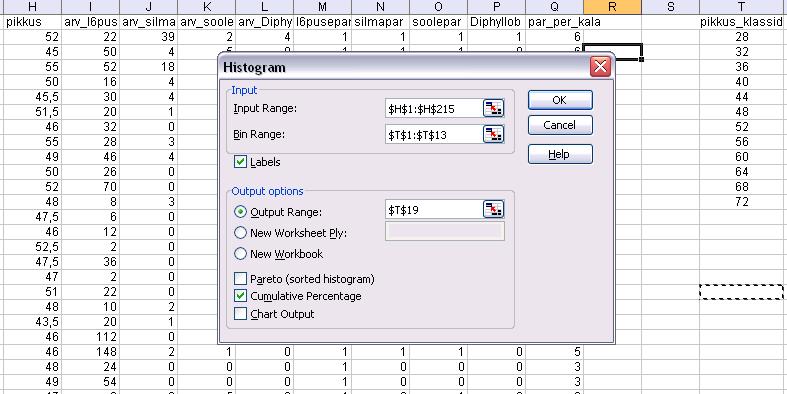Image resolution: width=787 pixels, height=394 pixels.
Task: Uncheck the Labels checkbox
Action: point(241,162)
